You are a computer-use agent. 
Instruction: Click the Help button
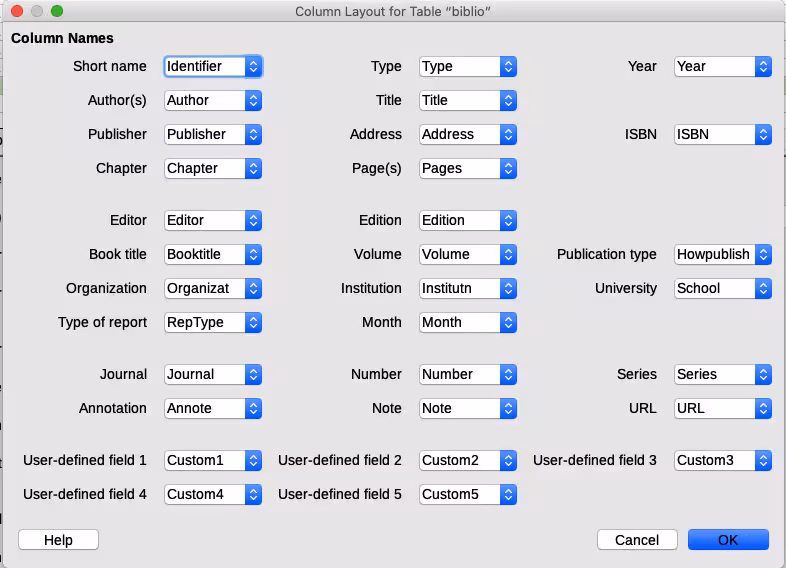(58, 540)
